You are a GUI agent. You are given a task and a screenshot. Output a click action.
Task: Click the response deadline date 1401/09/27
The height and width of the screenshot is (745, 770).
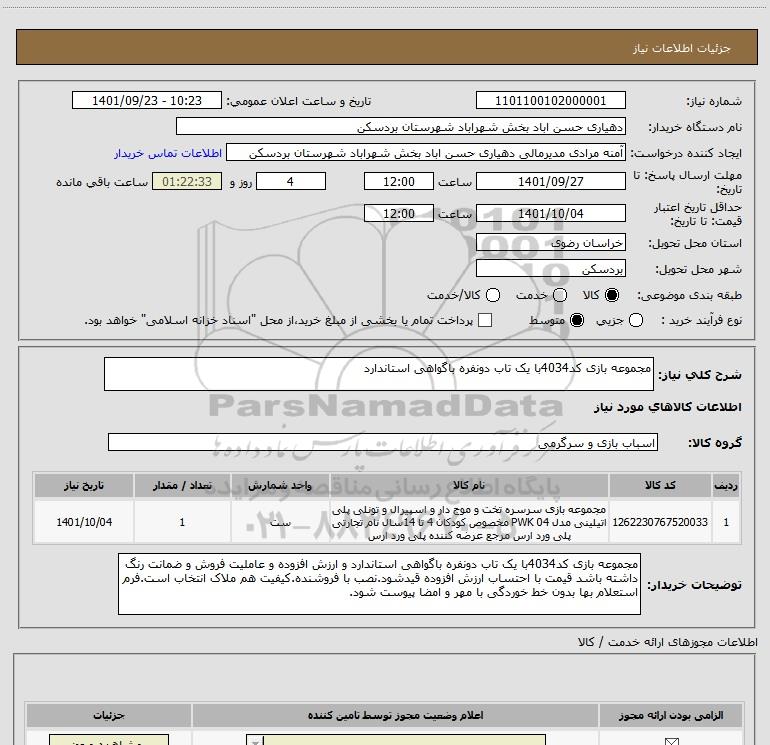click(x=550, y=181)
